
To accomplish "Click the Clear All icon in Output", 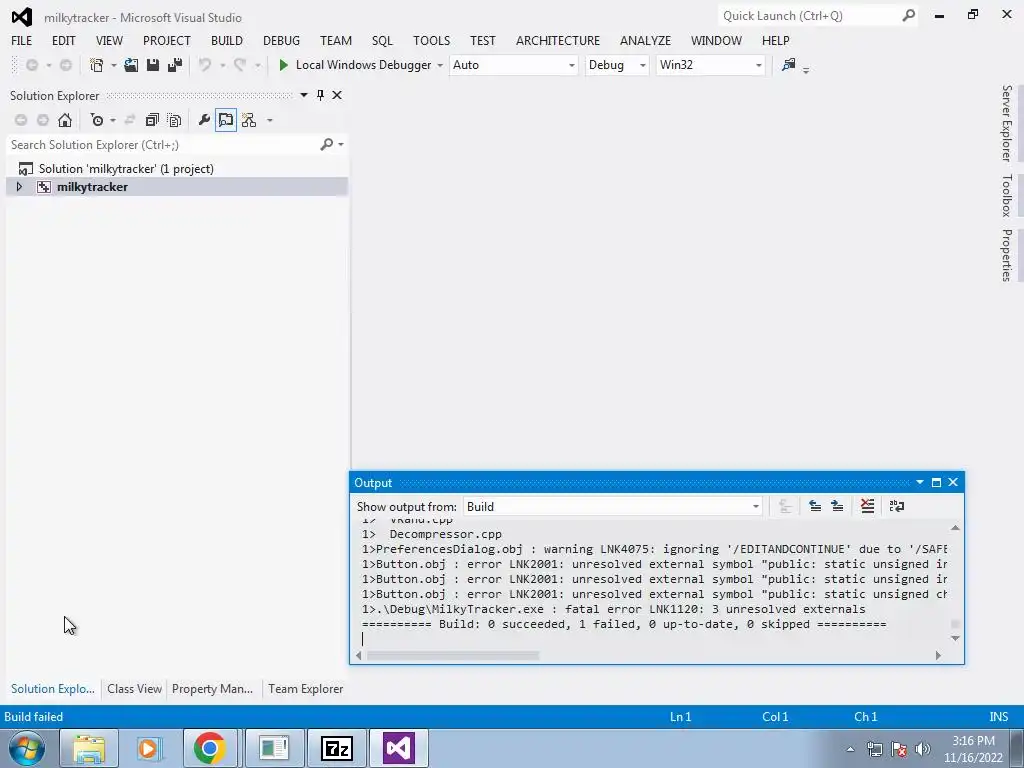I will 867,506.
